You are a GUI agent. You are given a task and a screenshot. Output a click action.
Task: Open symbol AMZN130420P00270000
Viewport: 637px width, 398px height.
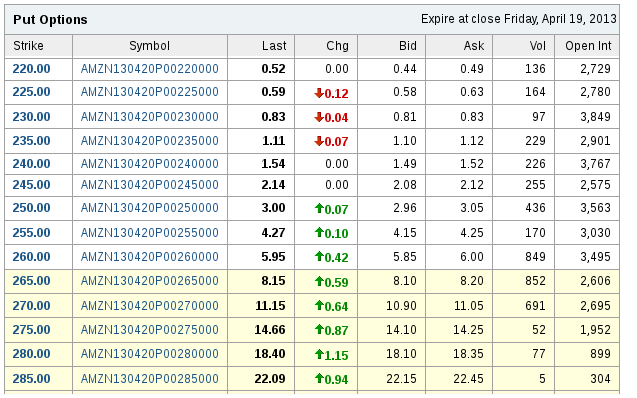(150, 305)
